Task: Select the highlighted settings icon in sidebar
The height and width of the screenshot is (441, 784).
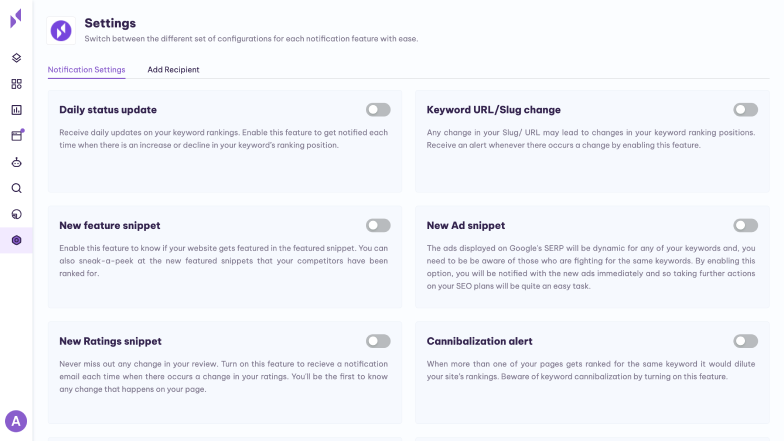Action: [16, 240]
